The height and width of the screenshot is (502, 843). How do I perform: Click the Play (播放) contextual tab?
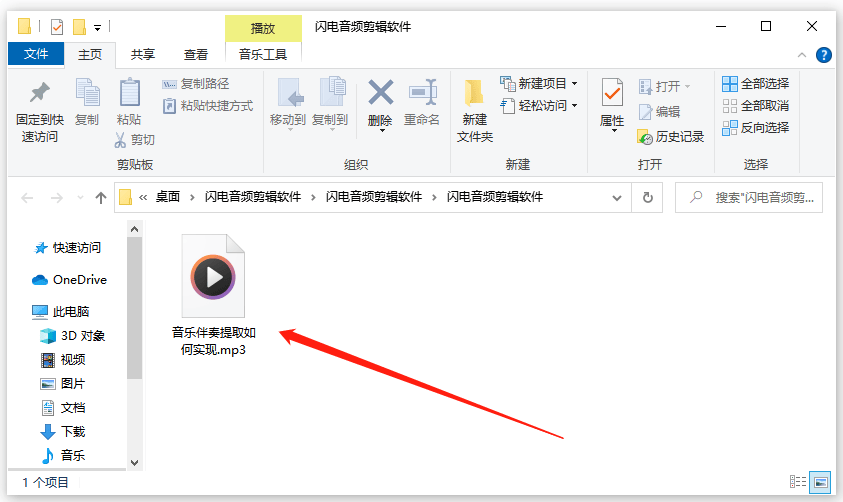[263, 28]
